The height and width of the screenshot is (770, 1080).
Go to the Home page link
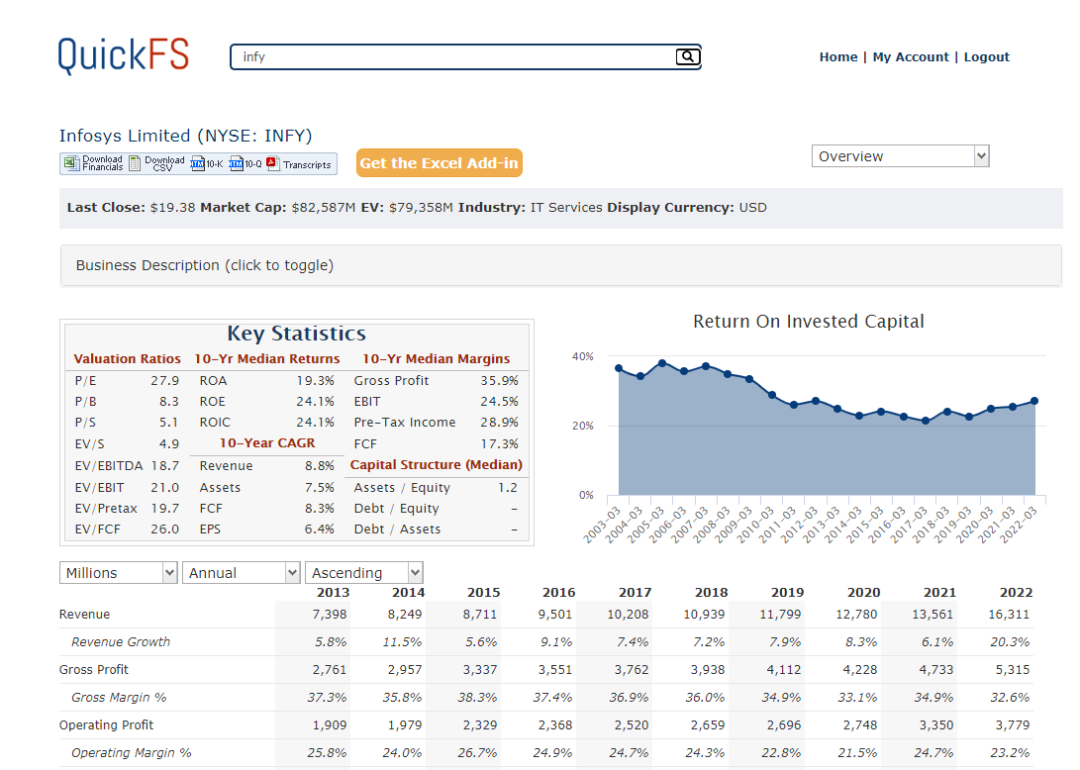(838, 57)
